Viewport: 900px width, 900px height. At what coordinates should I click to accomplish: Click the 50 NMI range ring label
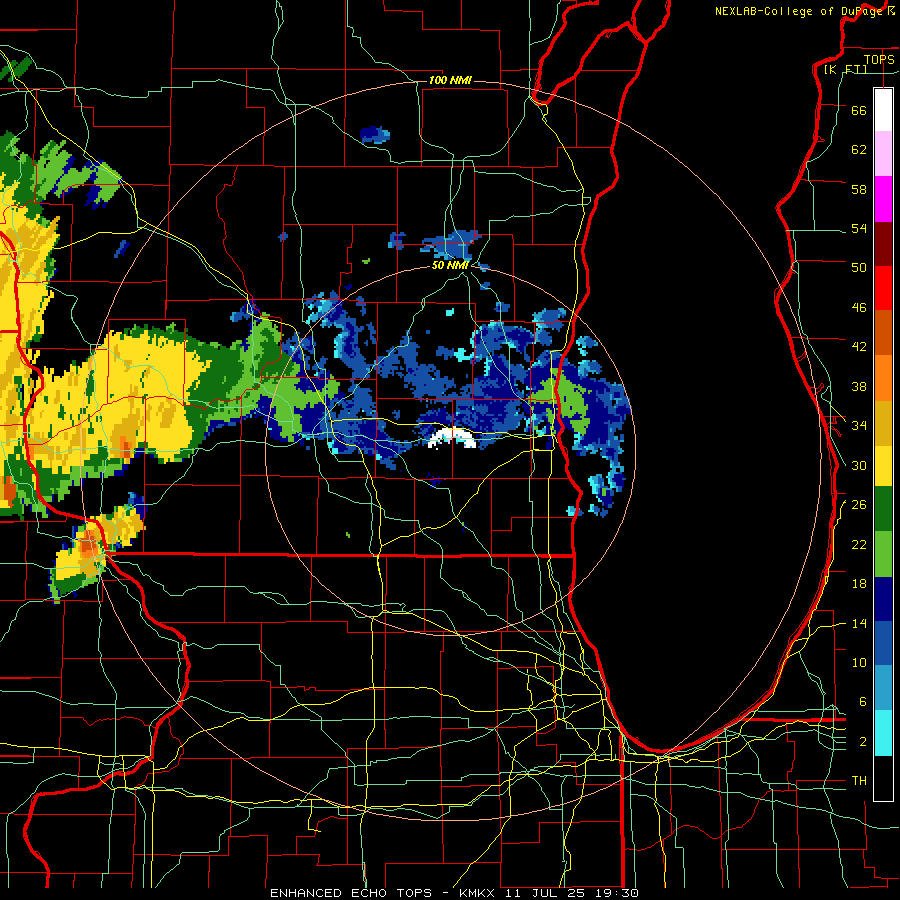coord(451,265)
